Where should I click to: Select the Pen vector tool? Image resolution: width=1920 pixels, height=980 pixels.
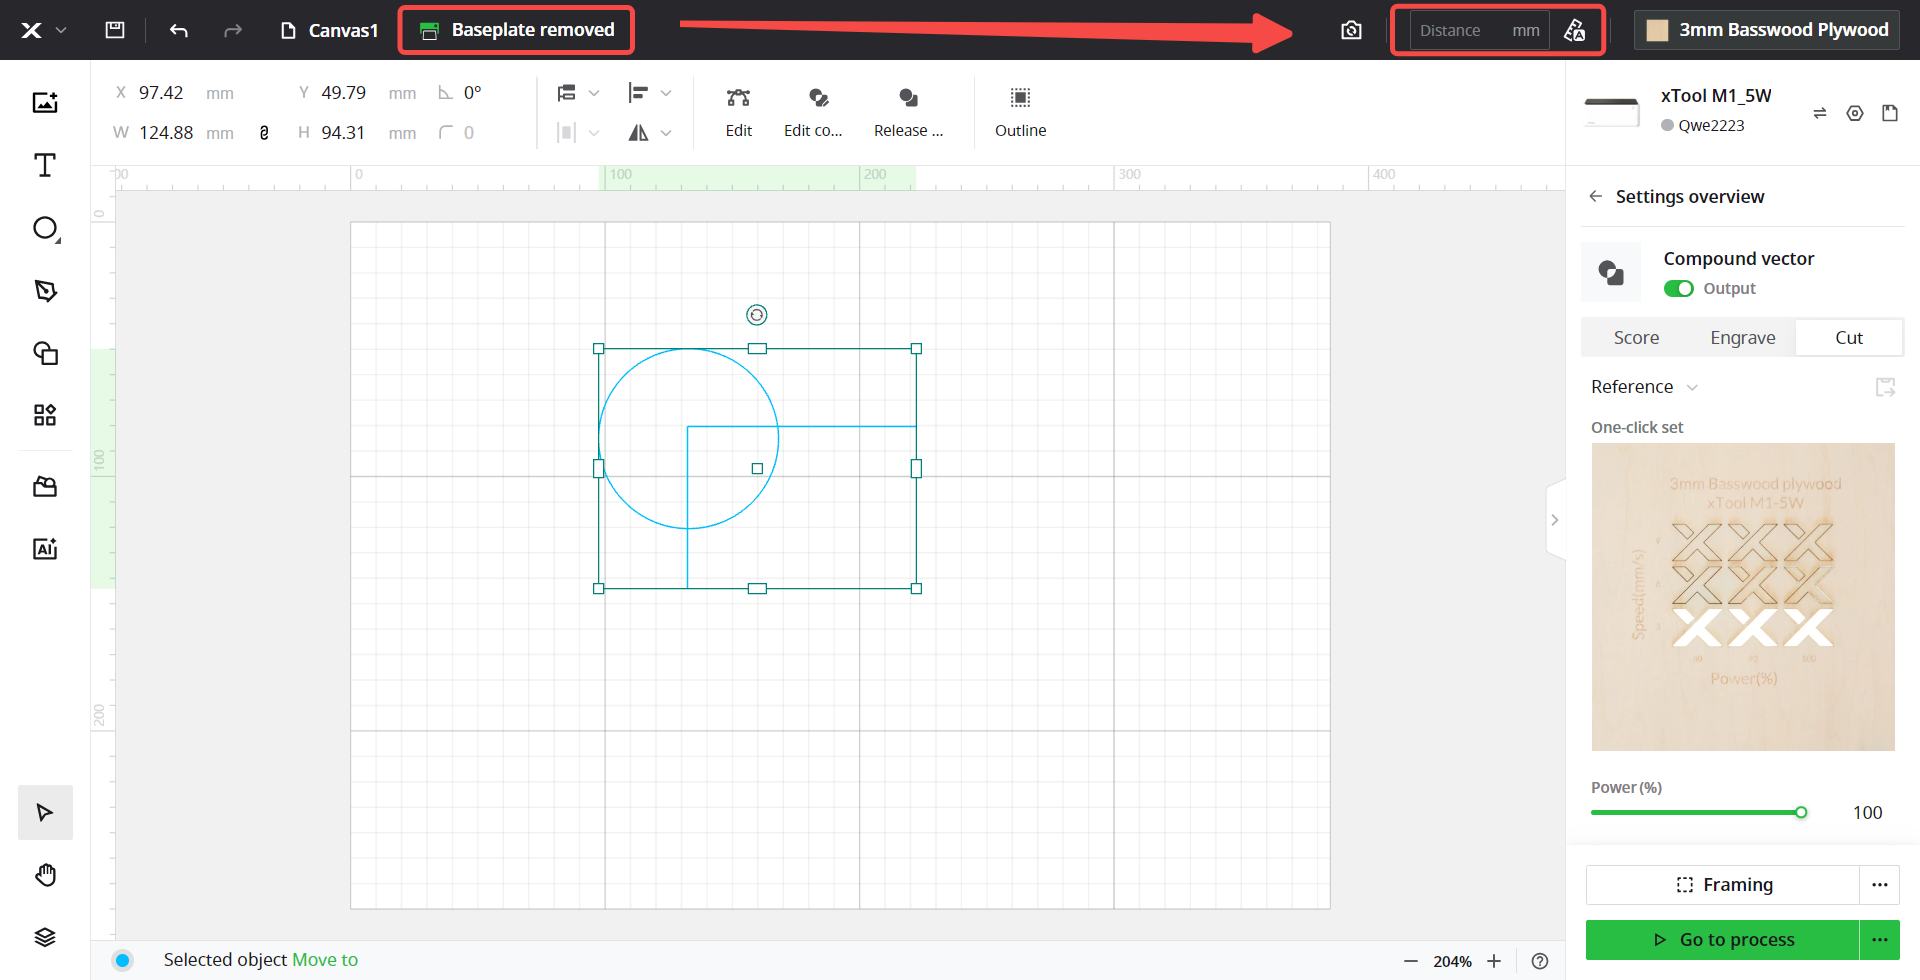pyautogui.click(x=45, y=291)
